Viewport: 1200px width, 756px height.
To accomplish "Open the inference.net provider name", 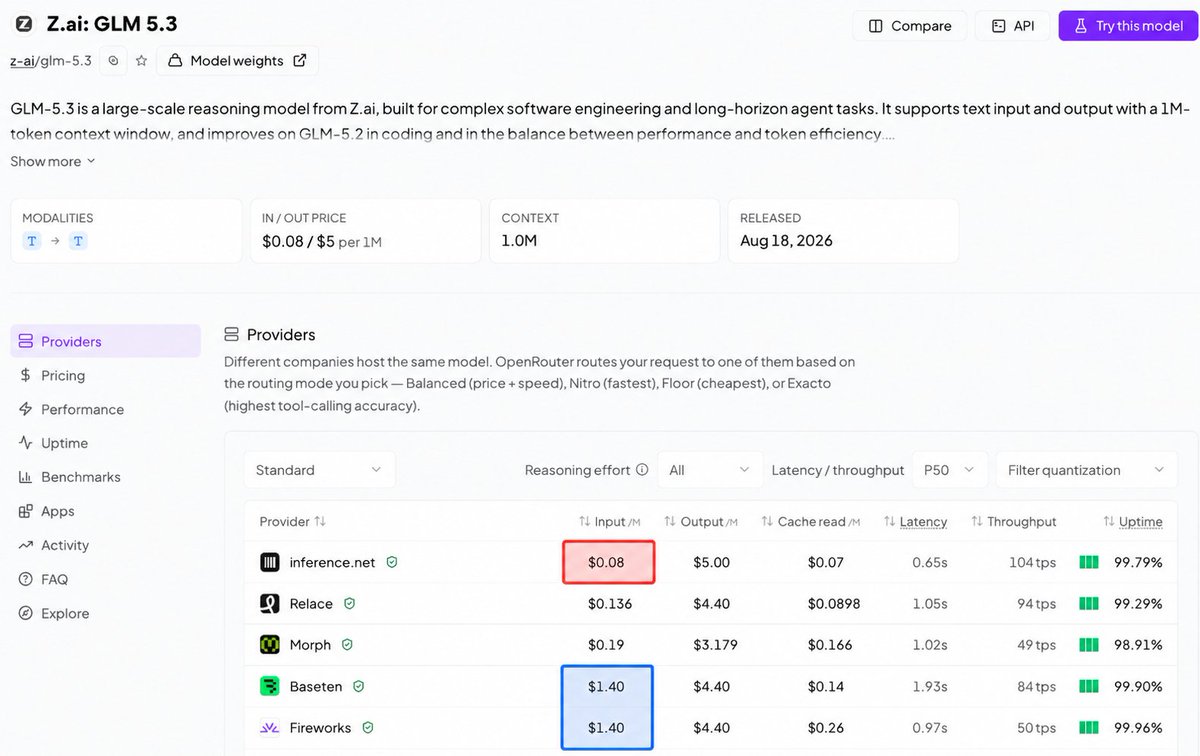I will [x=332, y=562].
